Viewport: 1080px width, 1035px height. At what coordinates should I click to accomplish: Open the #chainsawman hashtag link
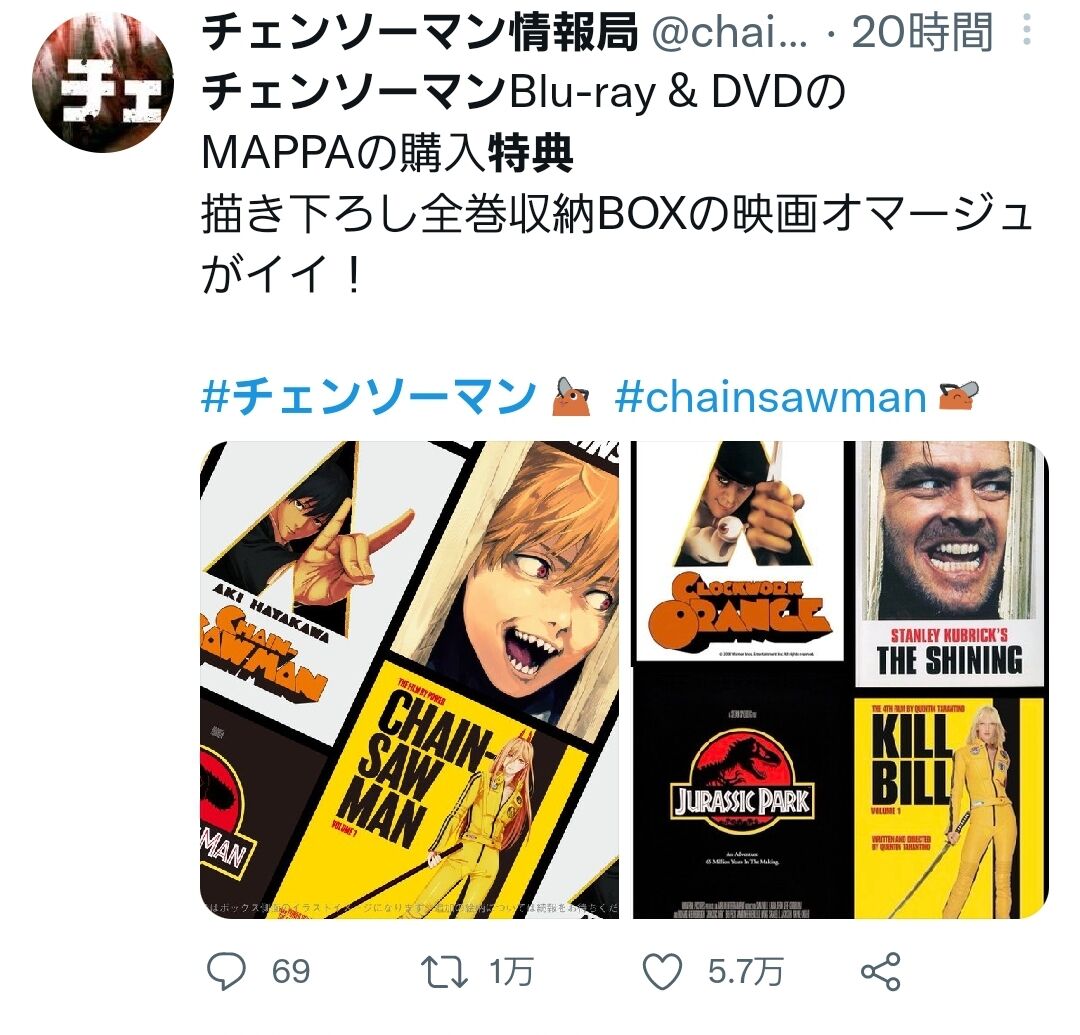(770, 397)
